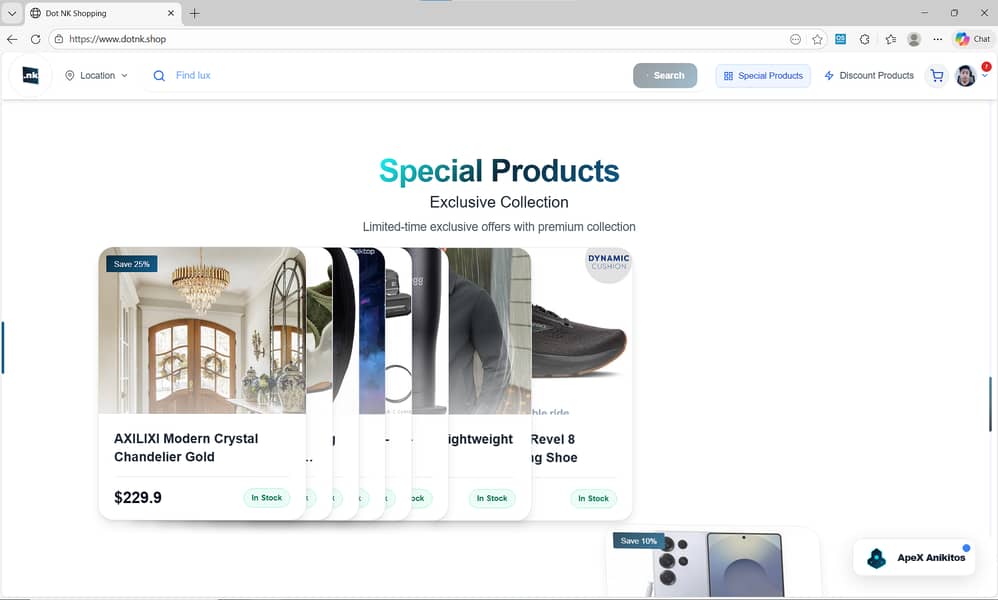
Task: Close the Dot NK Shopping tab
Action: coord(171,13)
